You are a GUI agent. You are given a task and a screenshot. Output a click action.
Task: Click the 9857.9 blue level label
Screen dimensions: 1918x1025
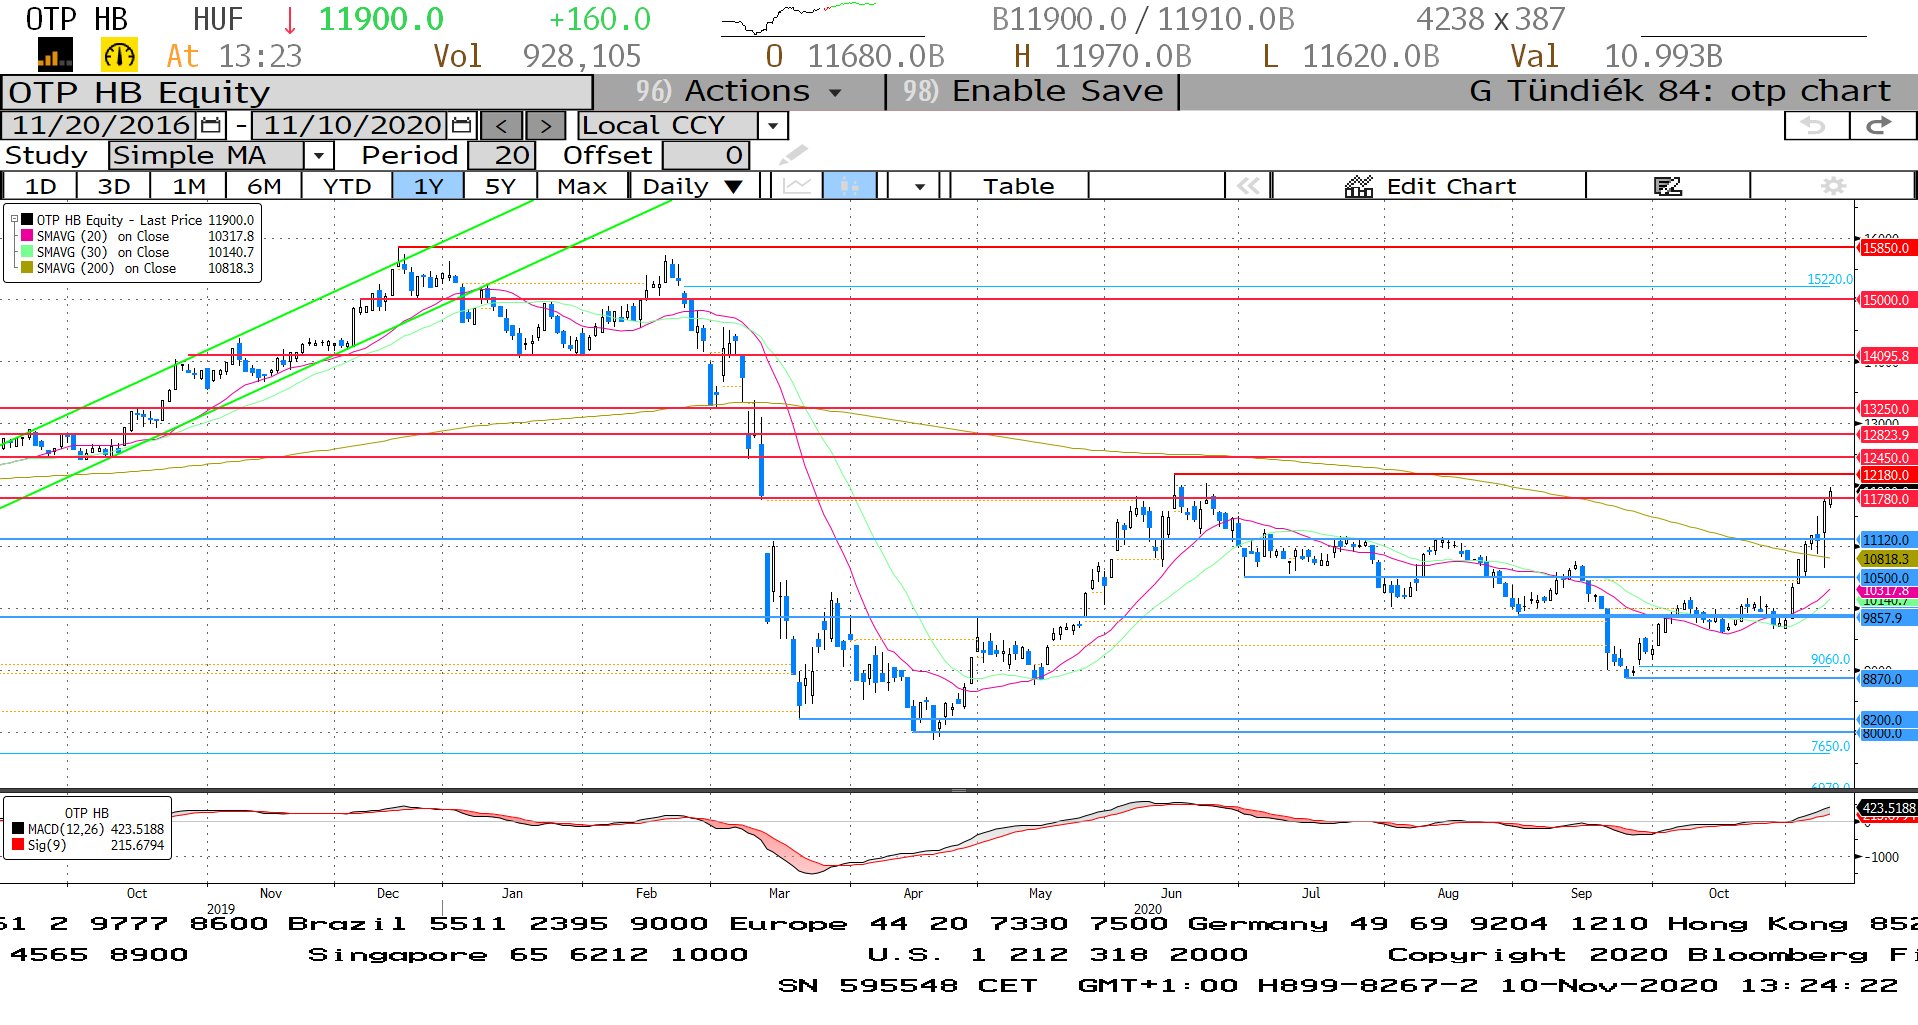(x=1885, y=618)
